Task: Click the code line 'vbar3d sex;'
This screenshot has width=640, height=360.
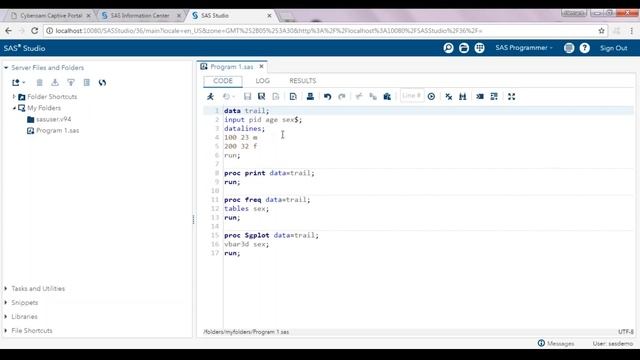Action: [247, 244]
